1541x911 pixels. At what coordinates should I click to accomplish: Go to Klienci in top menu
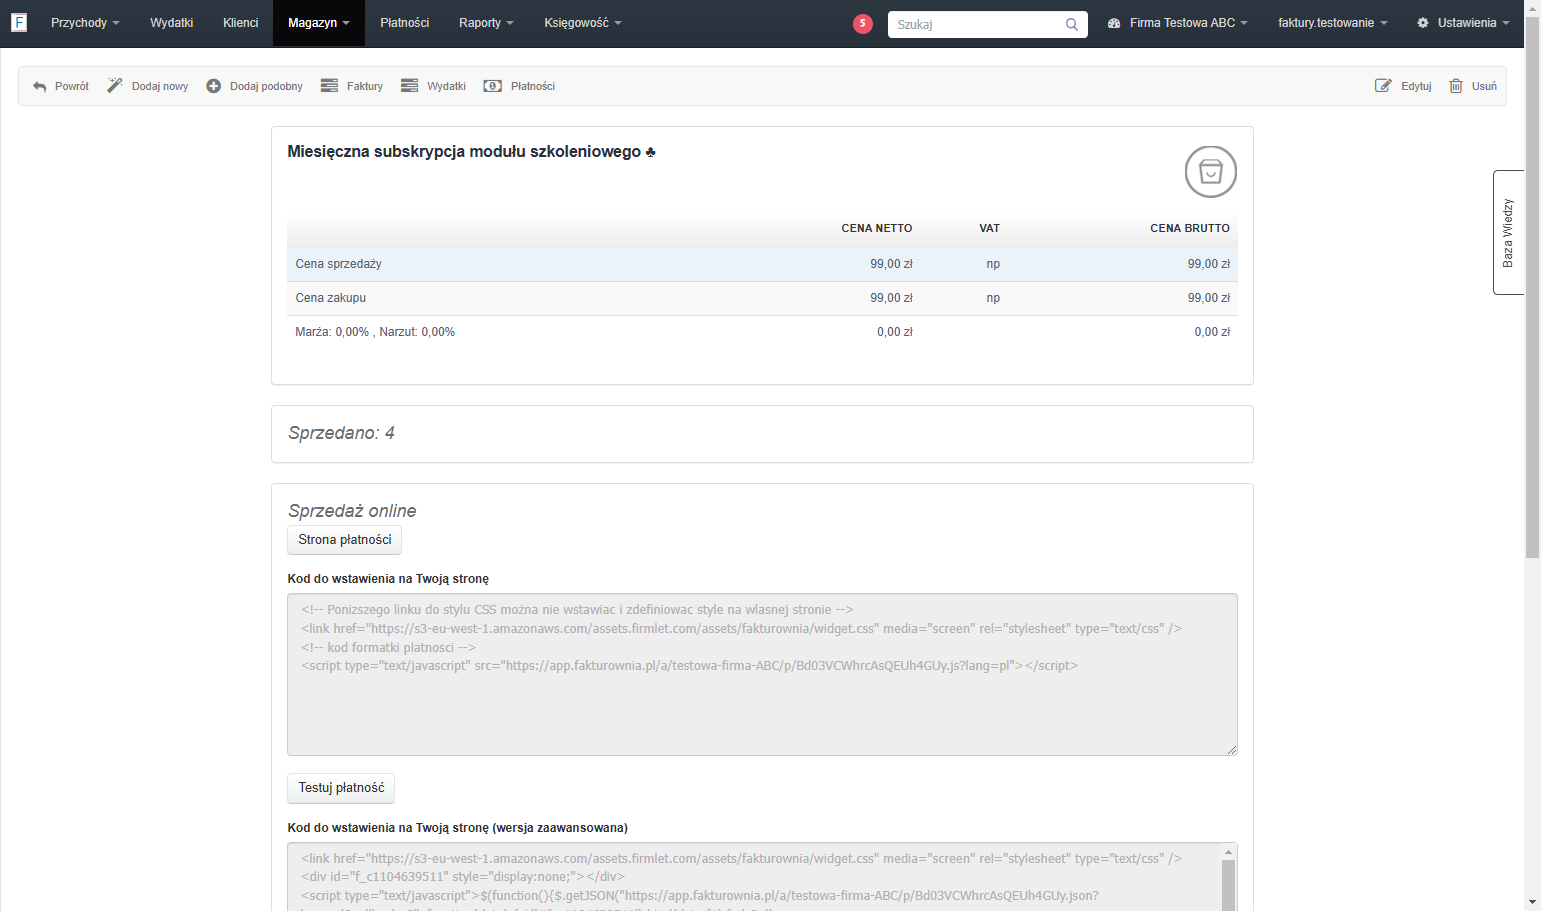coord(241,23)
